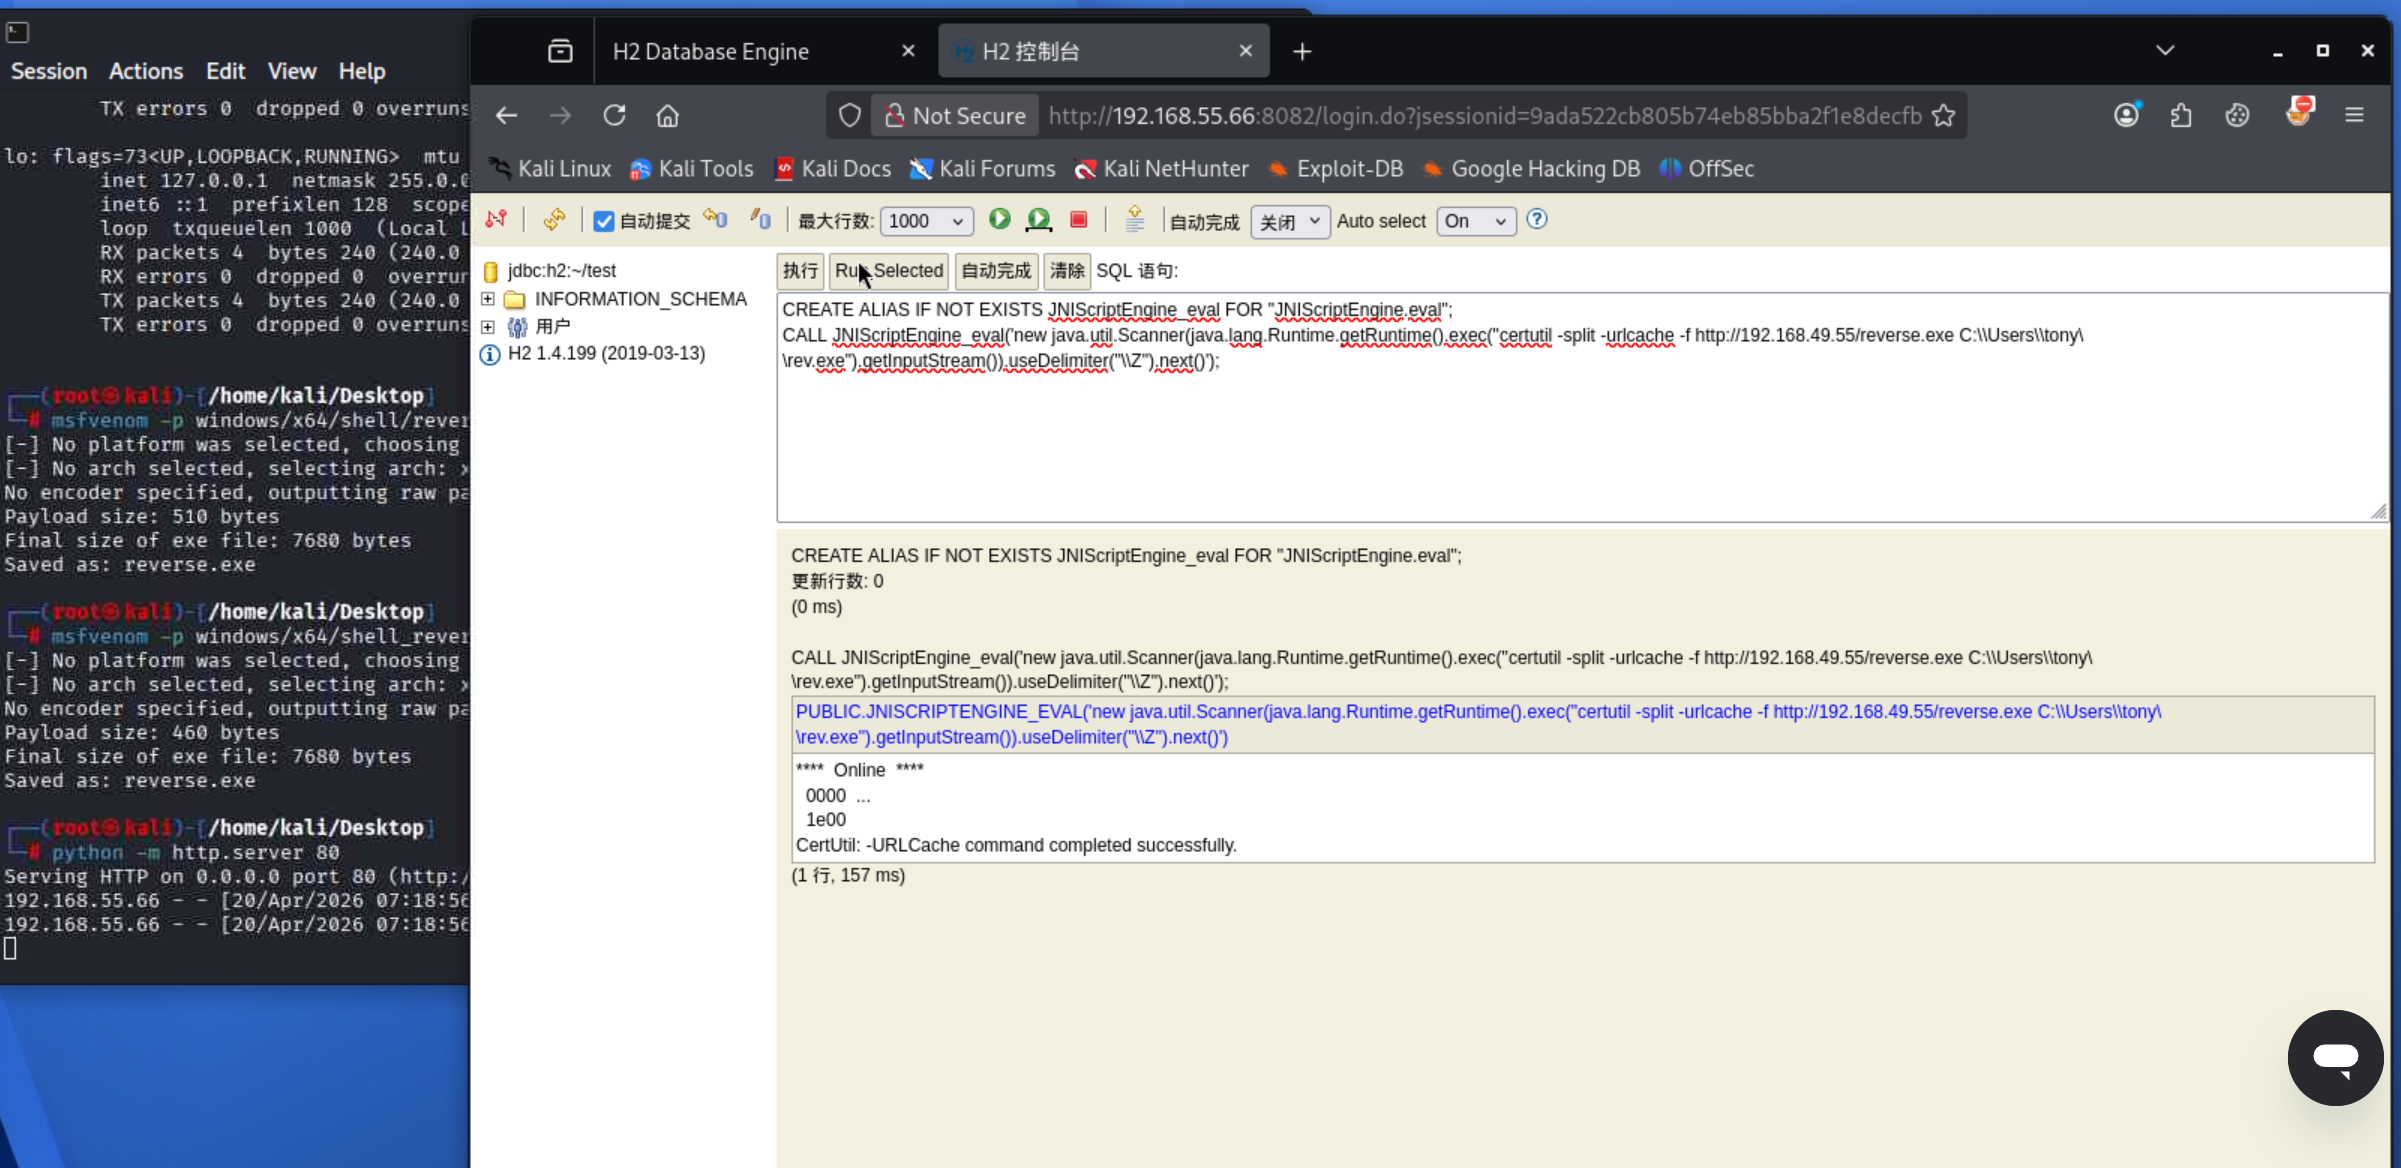The image size is (2401, 1168).
Task: Switch to the H2 Database Engine tab
Action: tap(710, 52)
